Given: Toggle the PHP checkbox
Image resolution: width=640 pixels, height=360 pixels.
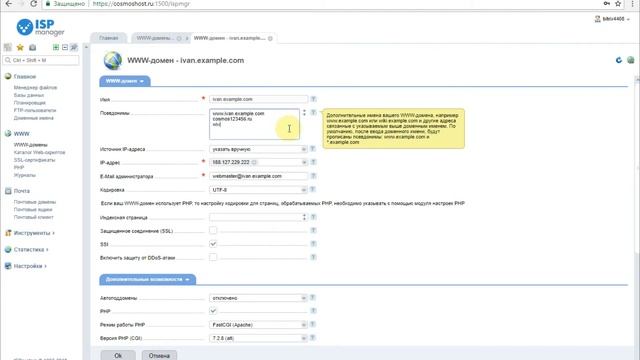Looking at the screenshot, I should [x=213, y=311].
